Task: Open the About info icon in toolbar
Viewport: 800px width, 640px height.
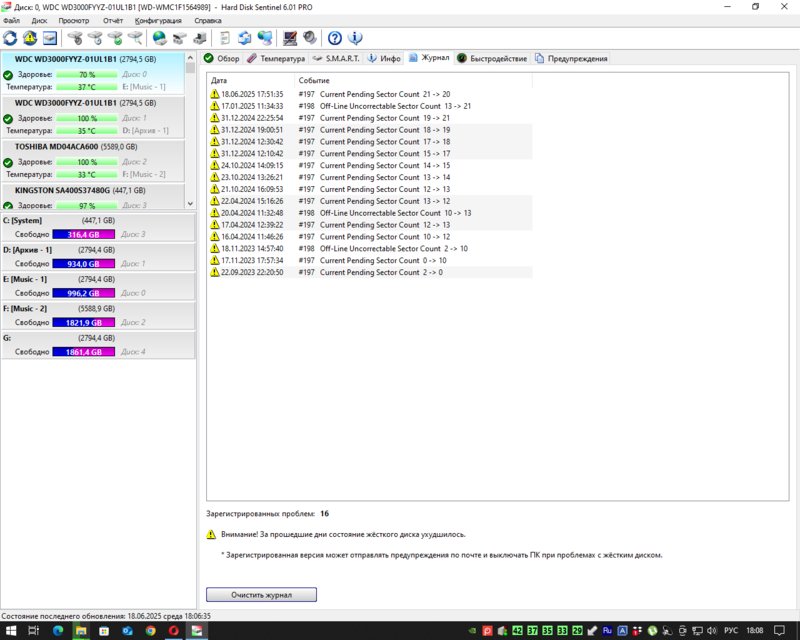Action: coord(355,38)
